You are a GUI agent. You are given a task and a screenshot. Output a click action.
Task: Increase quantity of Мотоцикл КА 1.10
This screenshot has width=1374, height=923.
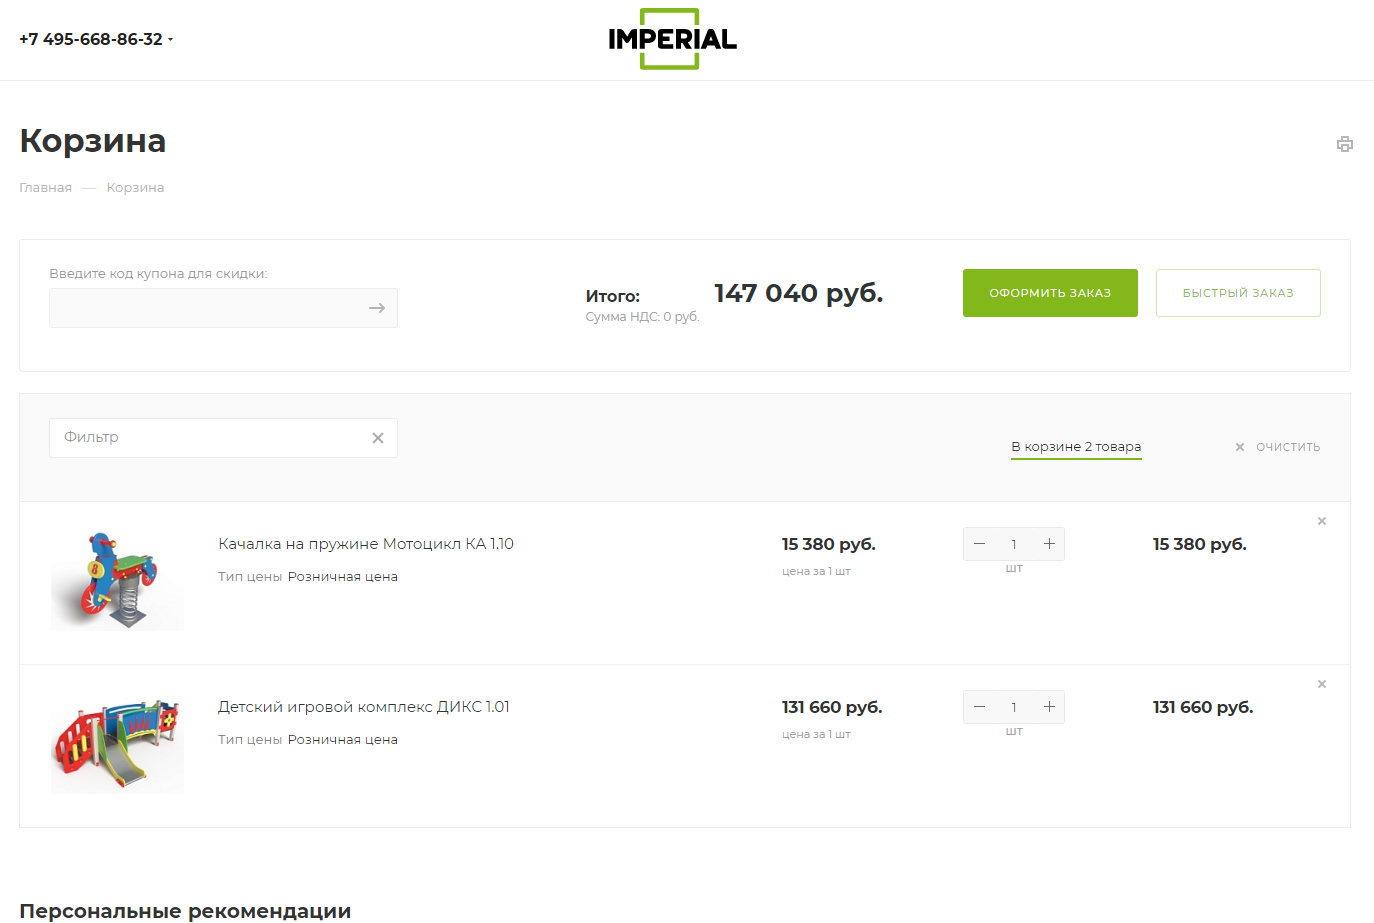[1049, 544]
